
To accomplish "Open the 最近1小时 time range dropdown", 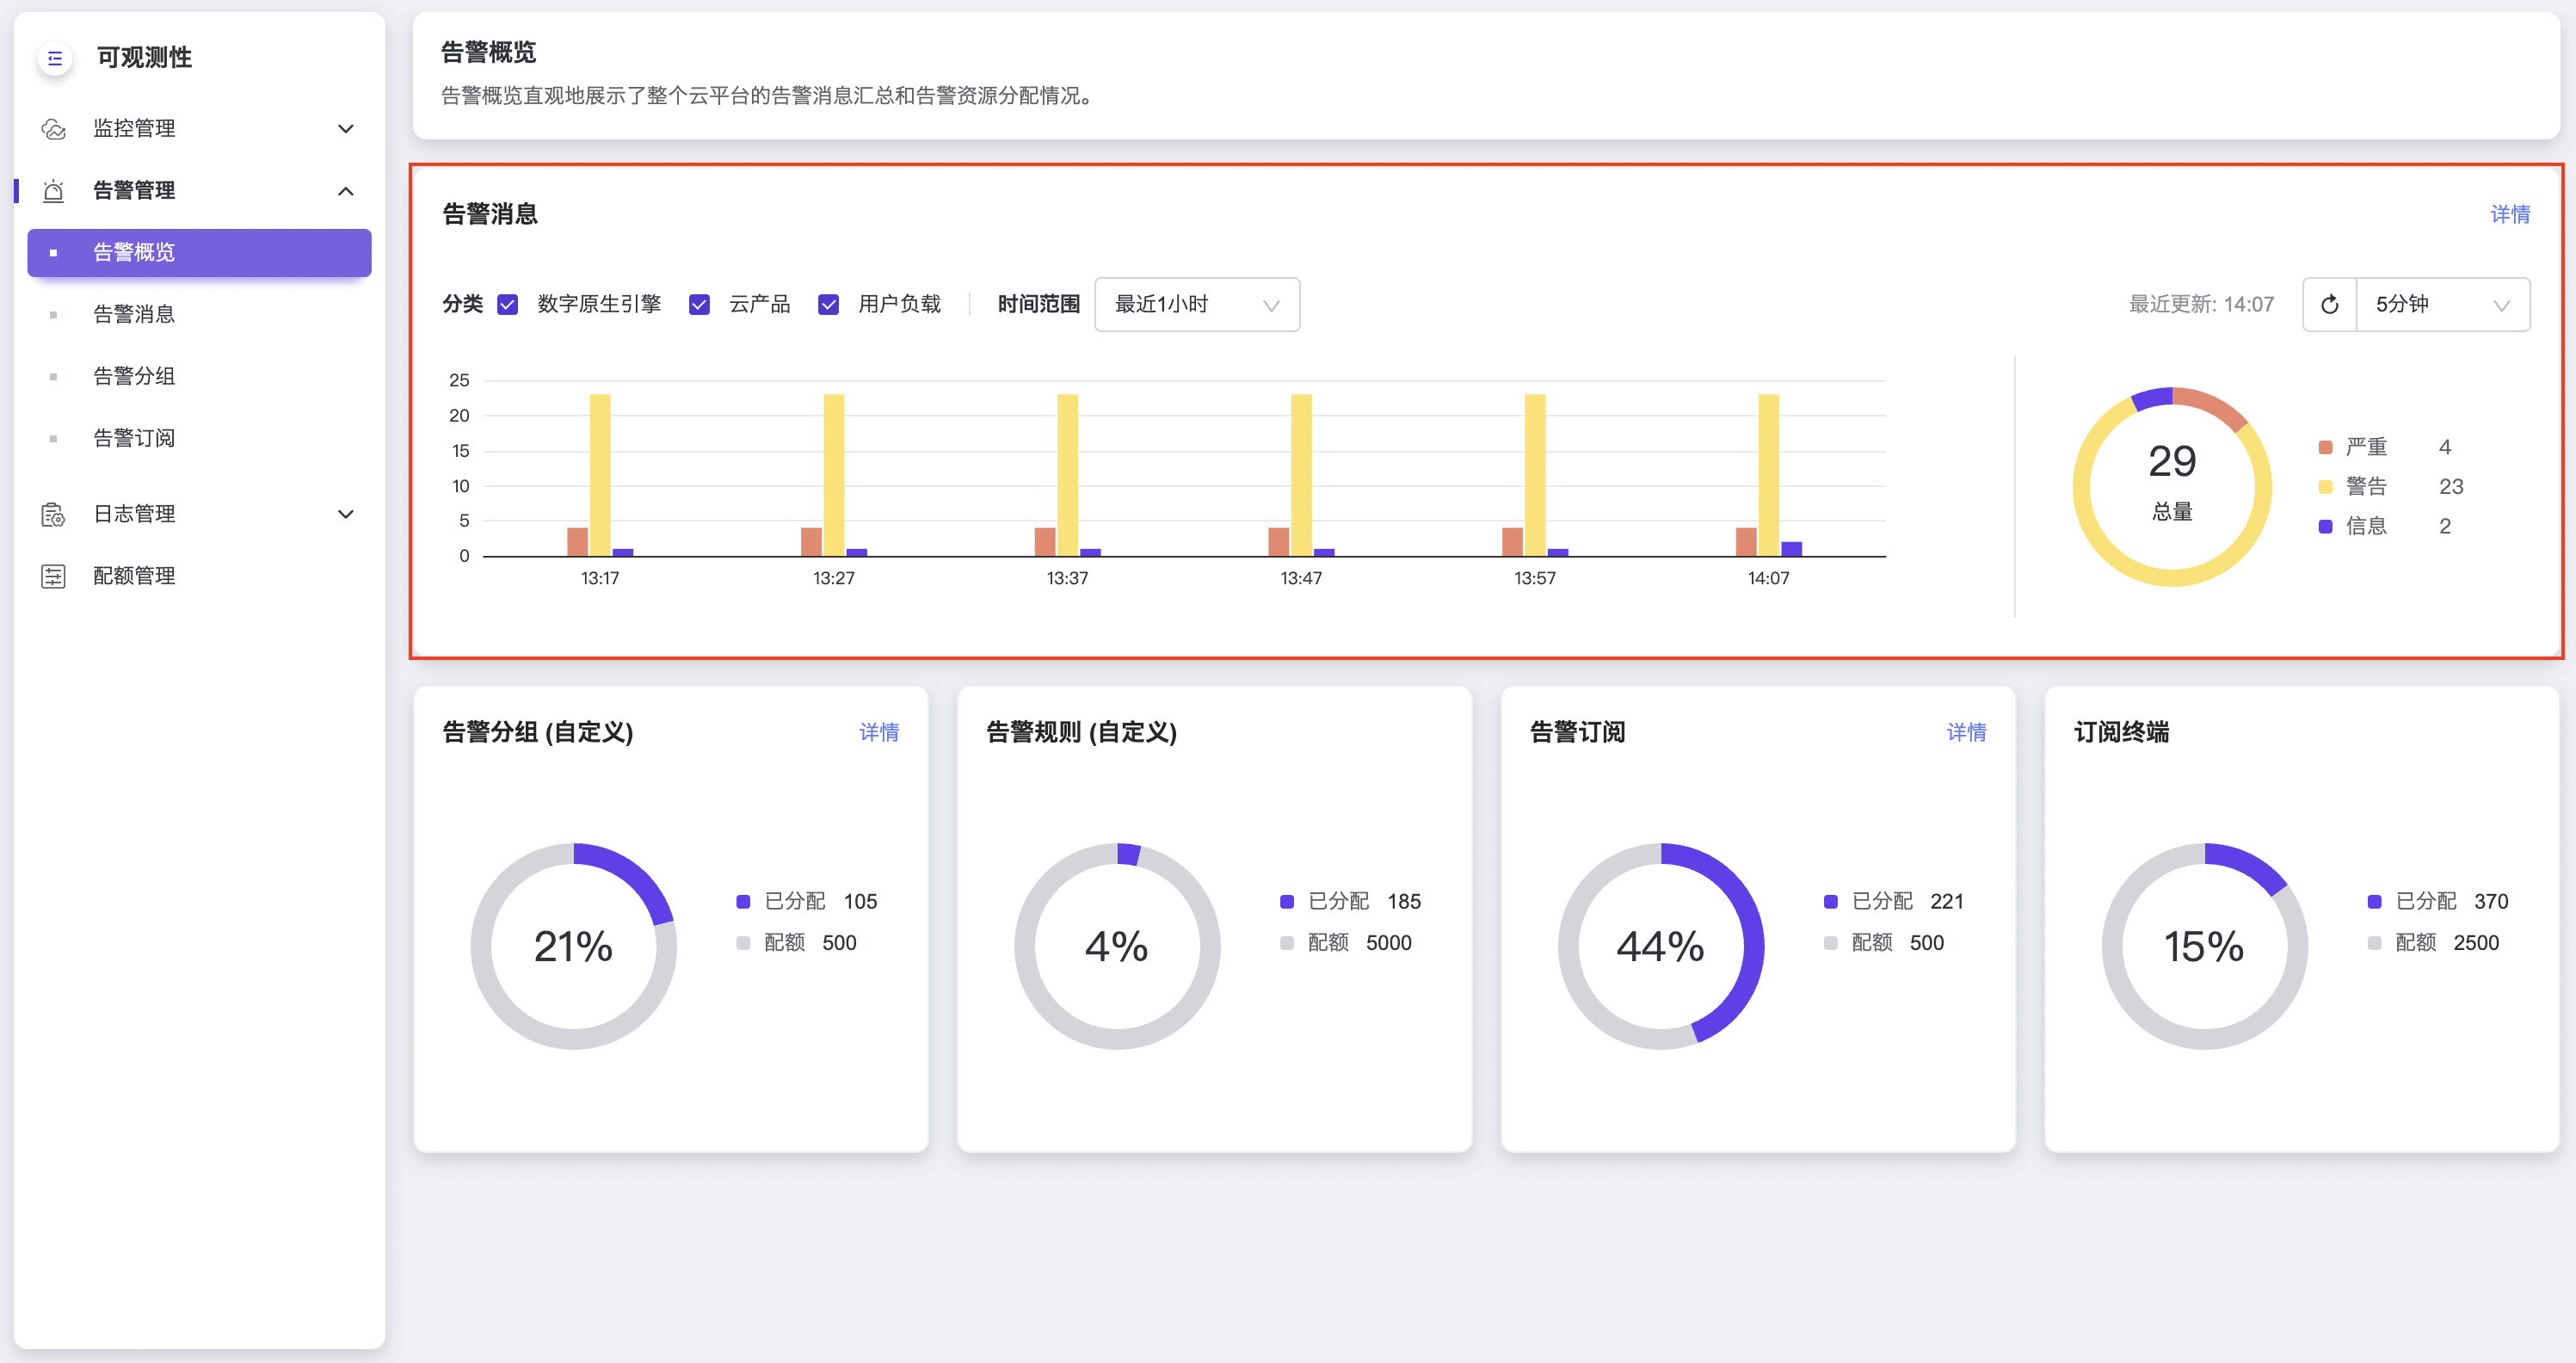I will (1196, 305).
